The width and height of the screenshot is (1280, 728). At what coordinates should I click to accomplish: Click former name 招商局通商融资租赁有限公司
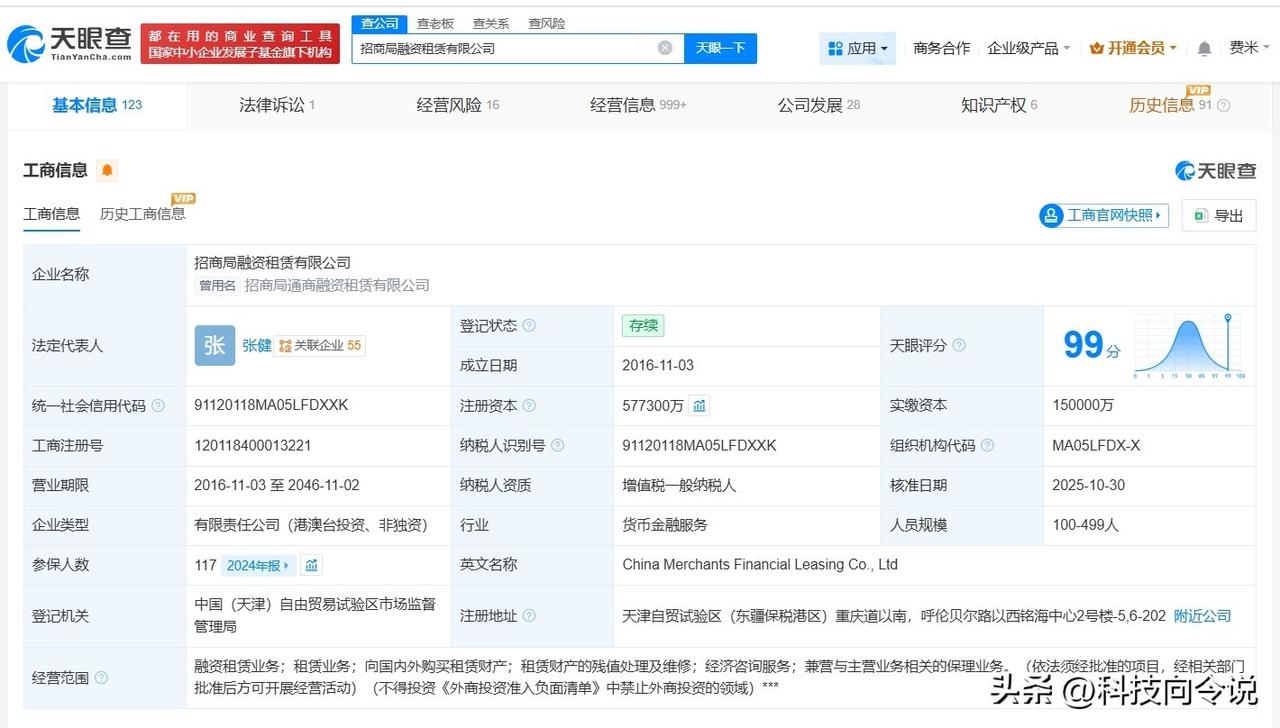point(337,286)
